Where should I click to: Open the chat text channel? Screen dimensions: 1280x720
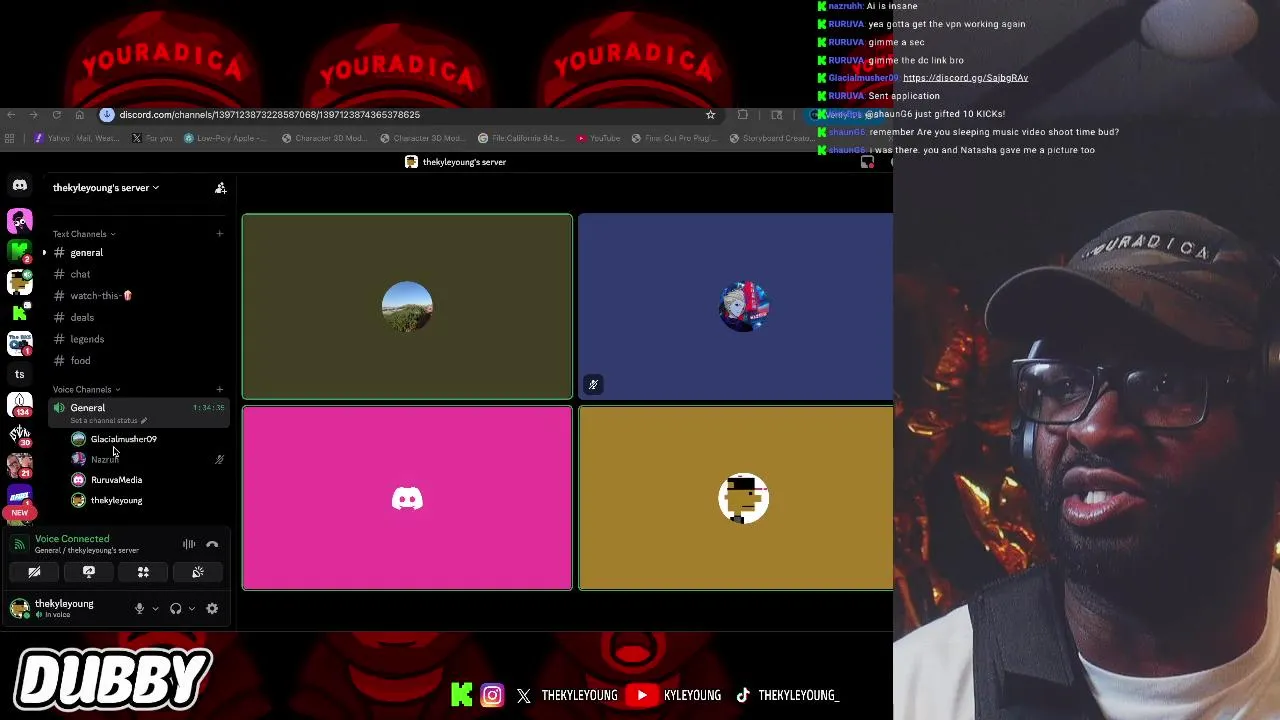[x=138, y=274]
